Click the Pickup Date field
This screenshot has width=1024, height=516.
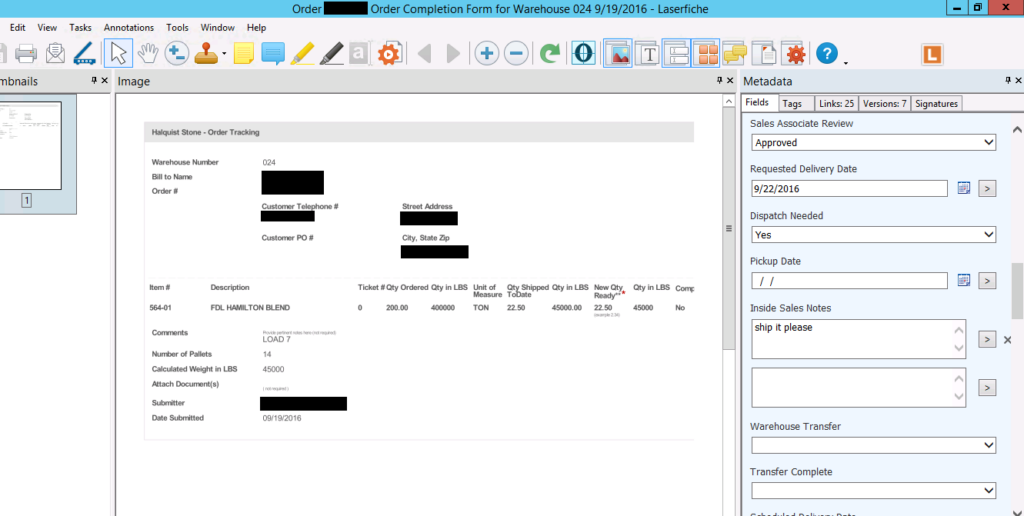coord(849,281)
